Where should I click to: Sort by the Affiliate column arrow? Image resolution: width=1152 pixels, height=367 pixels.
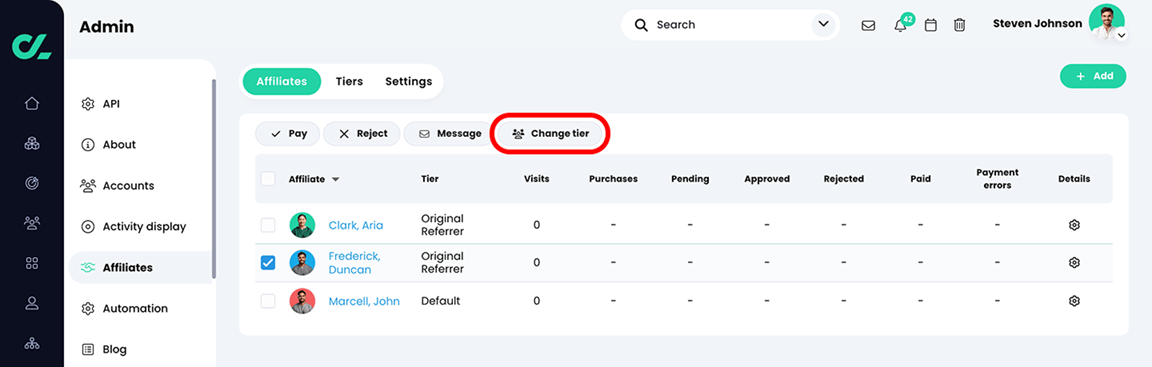click(x=336, y=179)
